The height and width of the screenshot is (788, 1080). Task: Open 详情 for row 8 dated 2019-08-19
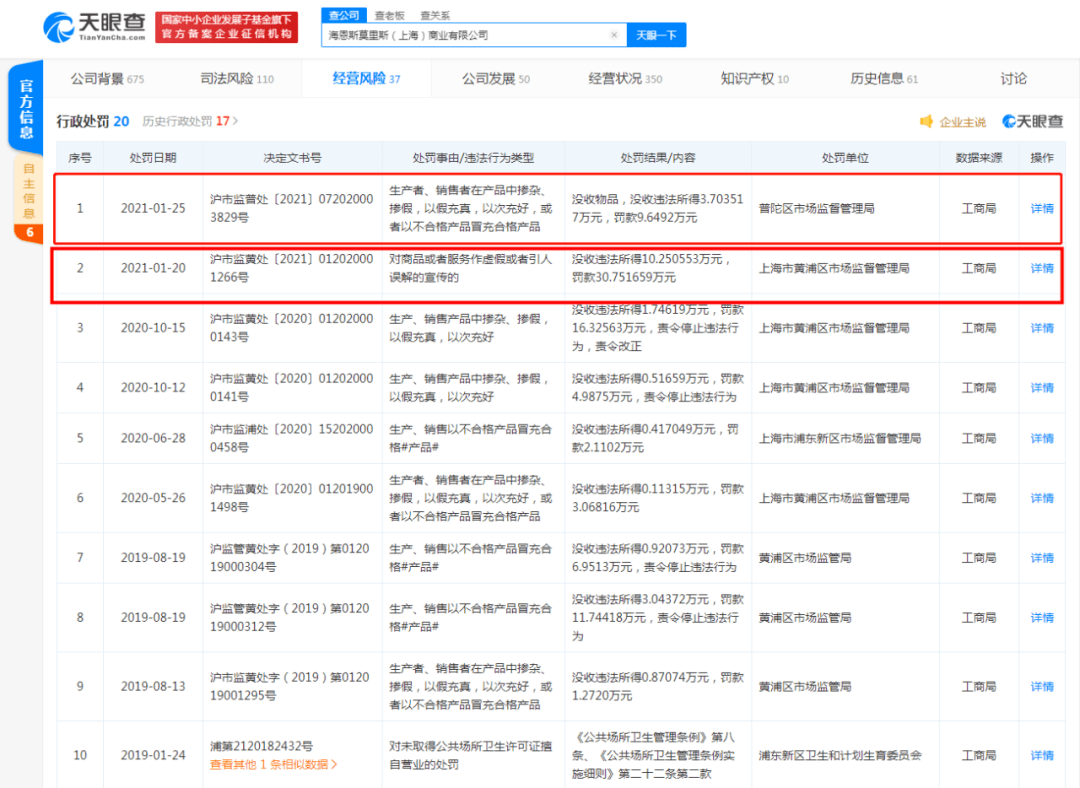click(1041, 618)
